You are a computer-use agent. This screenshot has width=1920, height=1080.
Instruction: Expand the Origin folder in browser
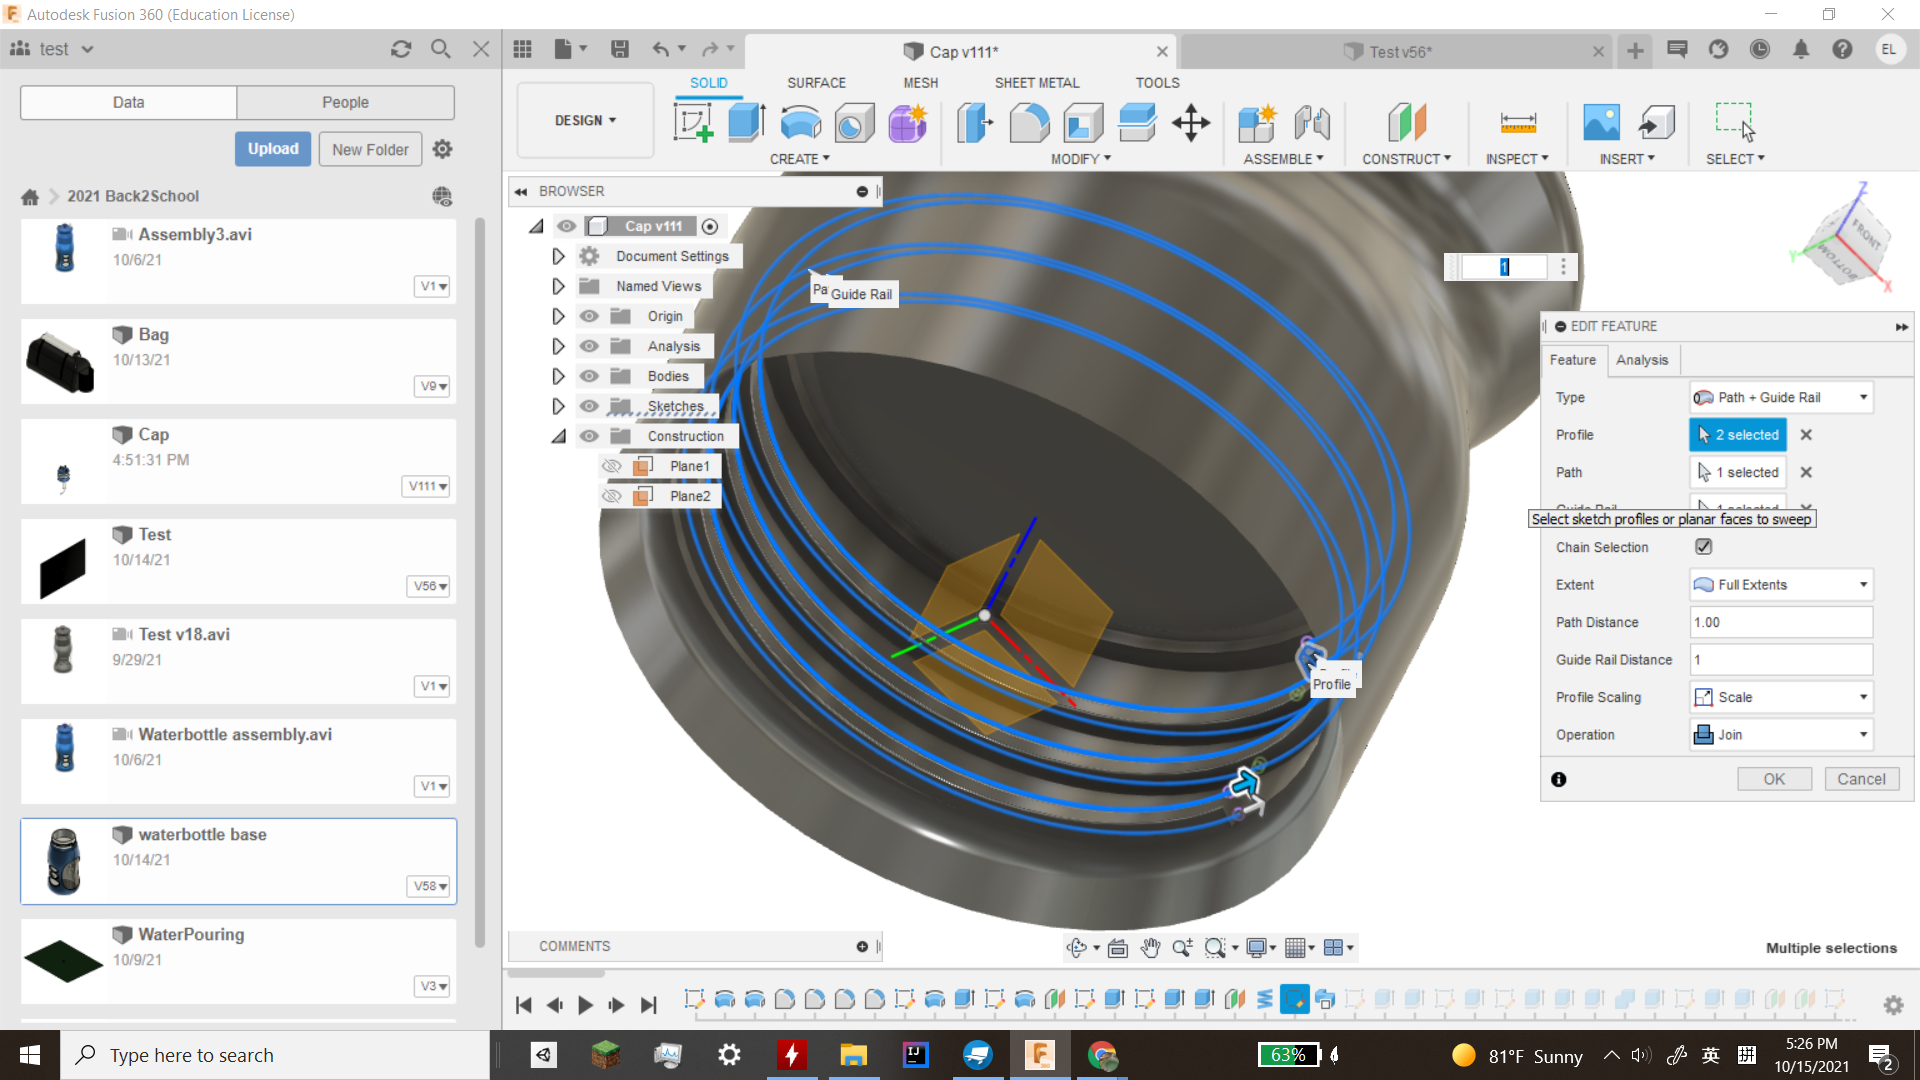[558, 316]
